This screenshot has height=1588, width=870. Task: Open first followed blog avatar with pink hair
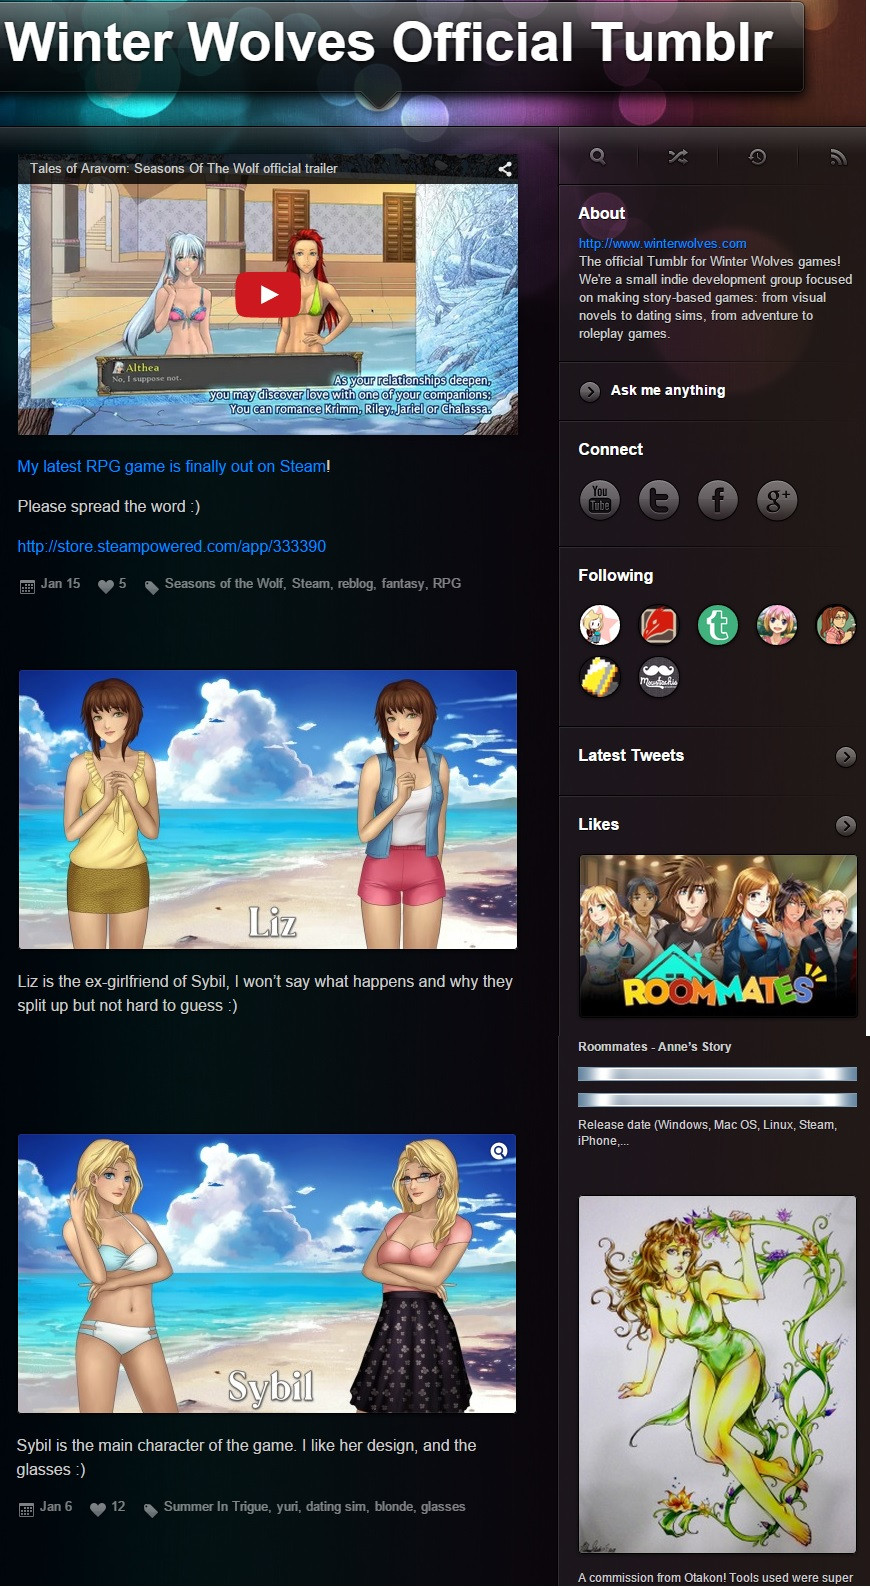point(600,625)
